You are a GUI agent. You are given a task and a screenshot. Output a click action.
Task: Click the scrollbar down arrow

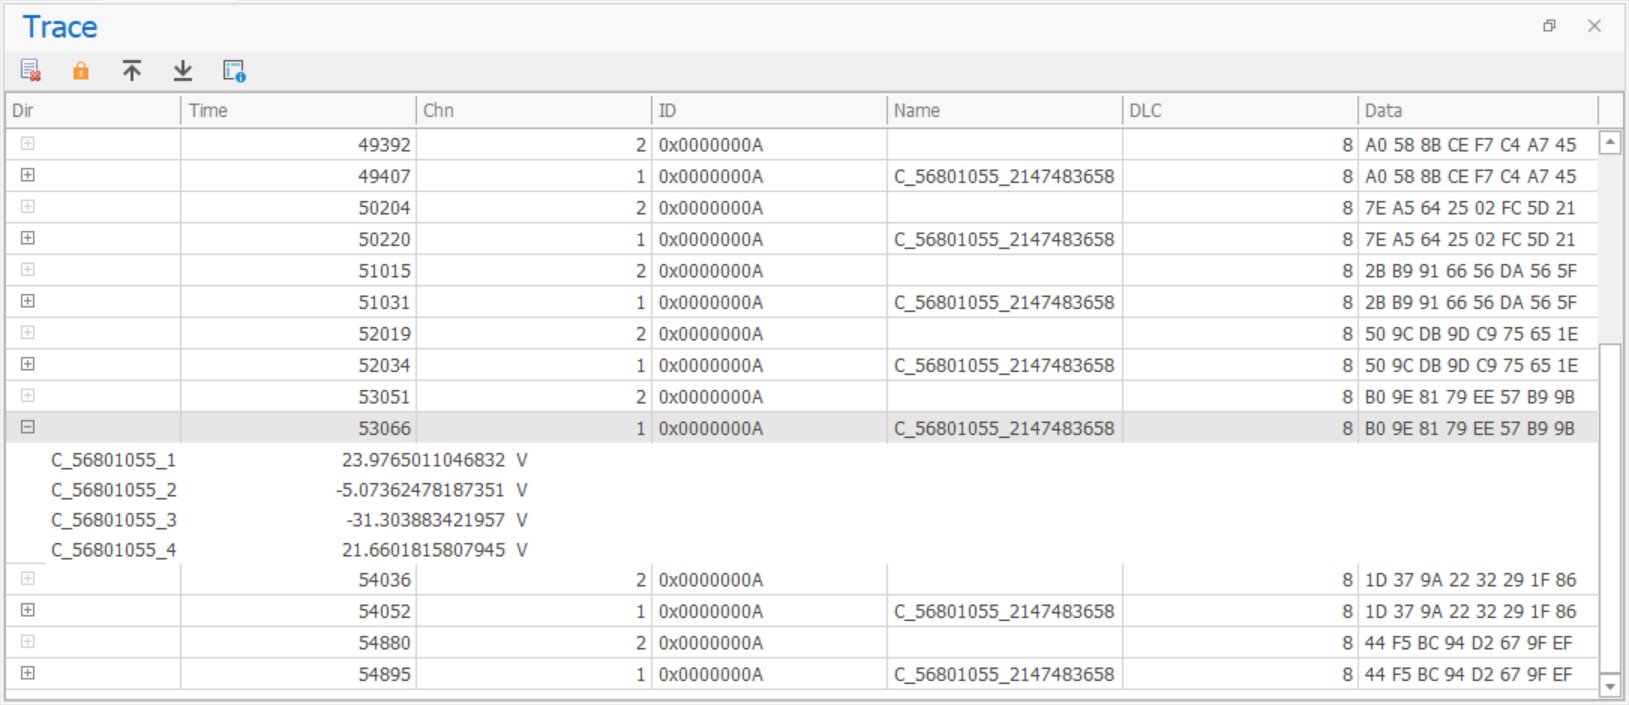[x=1609, y=686]
